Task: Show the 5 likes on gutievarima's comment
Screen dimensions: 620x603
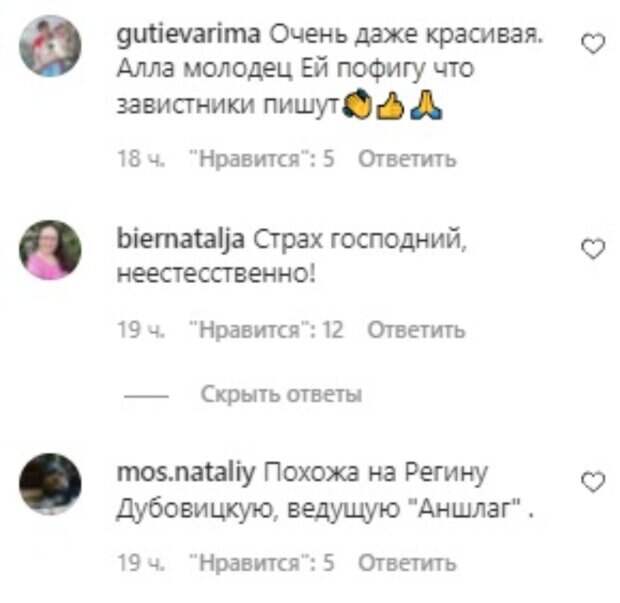Action: coord(262,159)
